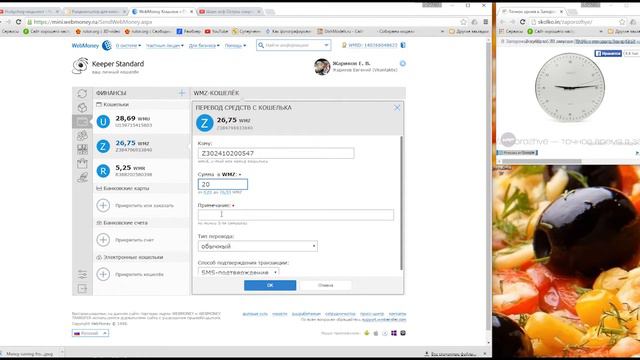640x360 pixels.
Task: Click the magnifier icon in the search box
Action: (261, 45)
